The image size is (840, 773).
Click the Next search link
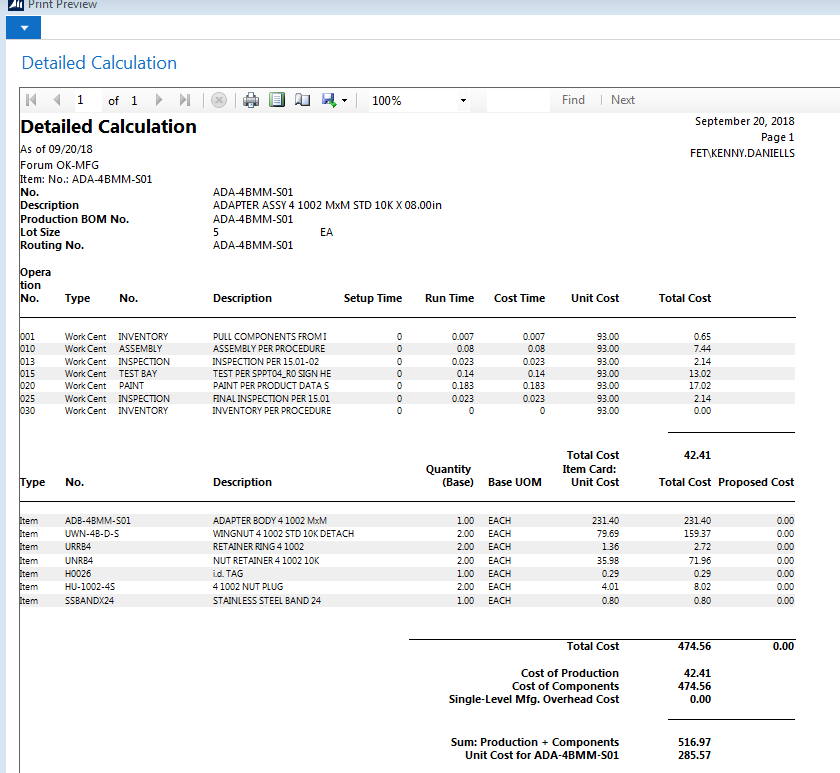622,100
